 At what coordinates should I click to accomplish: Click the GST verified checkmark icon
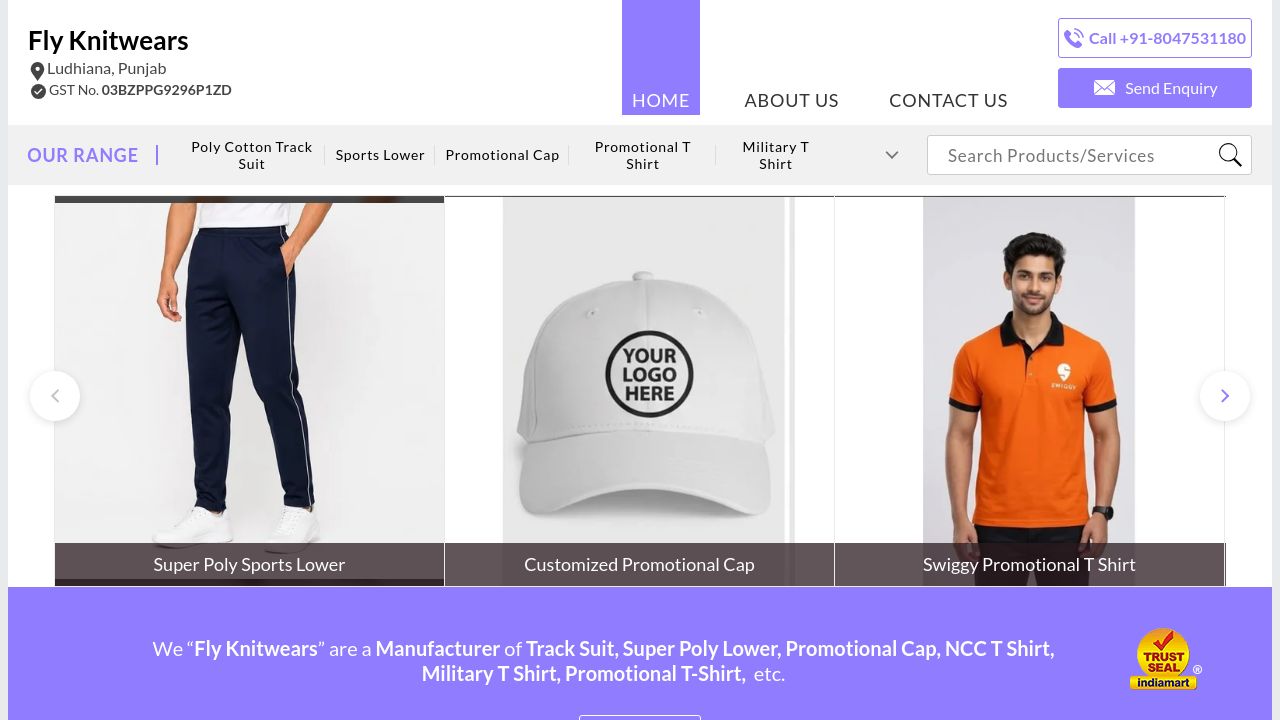pos(38,91)
